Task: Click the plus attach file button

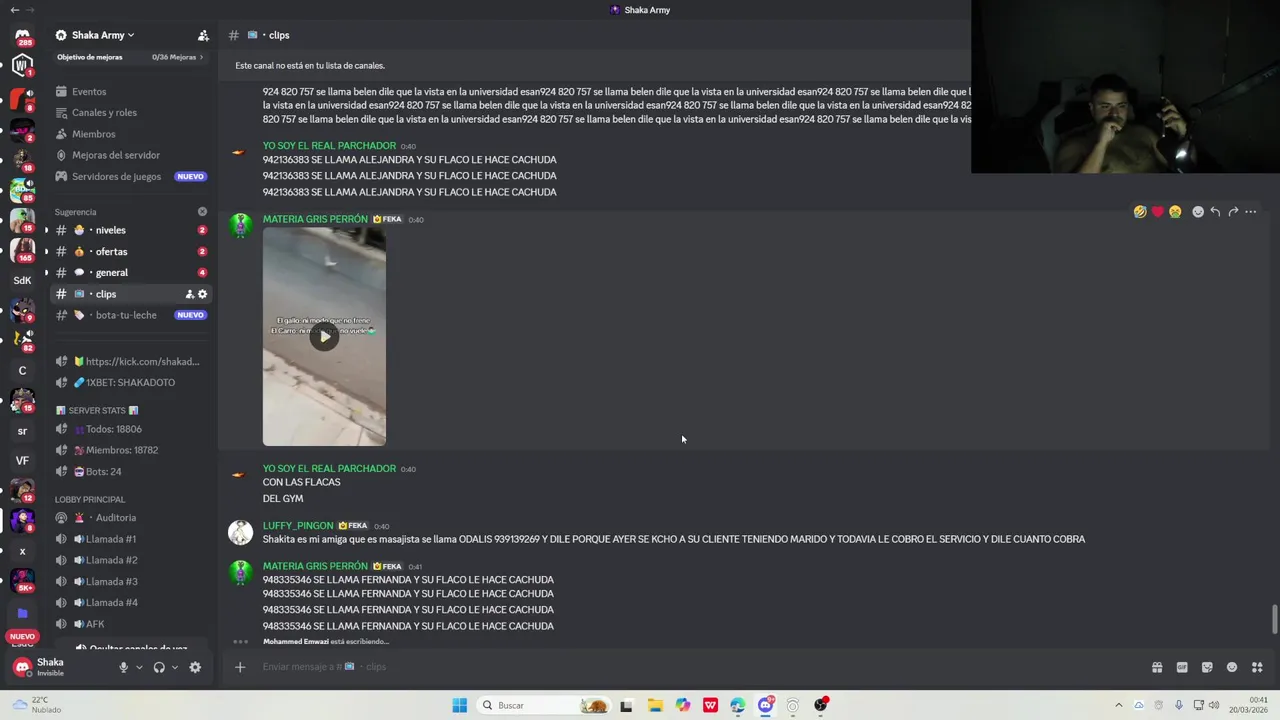Action: pos(240,667)
